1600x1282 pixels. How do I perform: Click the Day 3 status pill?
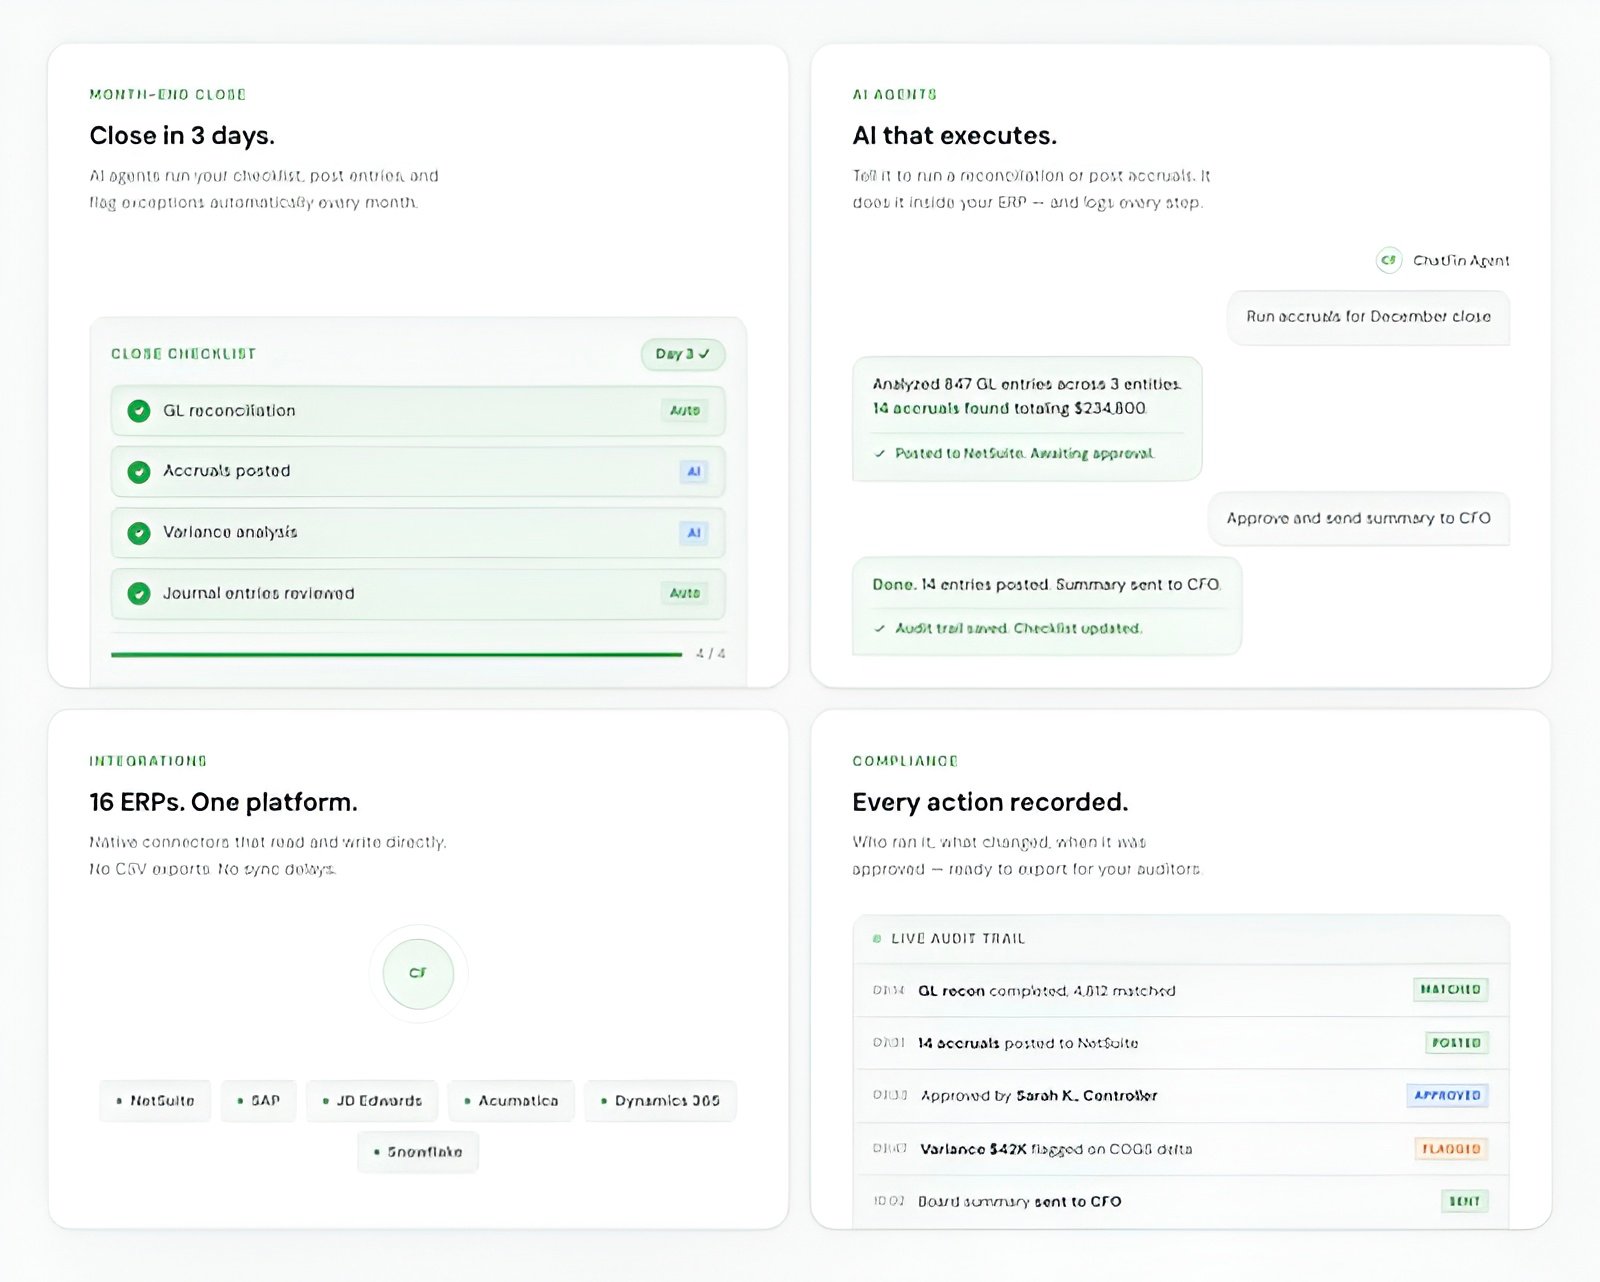682,354
